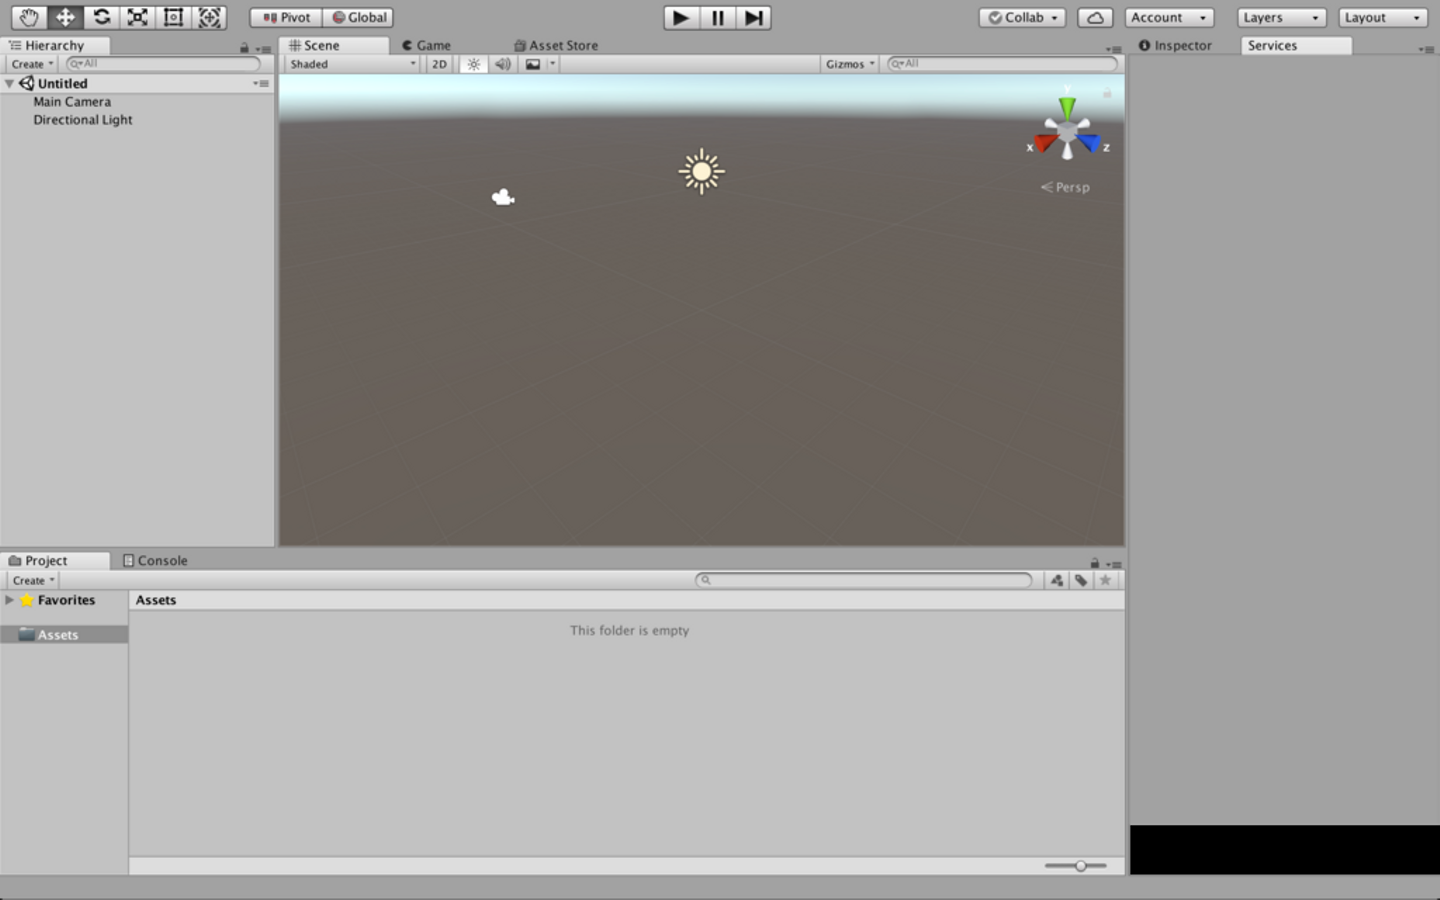Image resolution: width=1440 pixels, height=900 pixels.
Task: Open the Gizmos dropdown
Action: coord(850,64)
